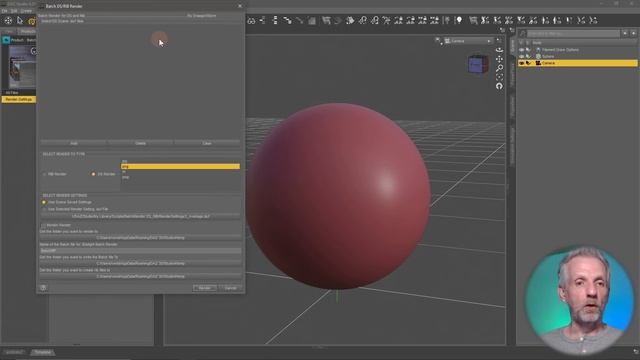The height and width of the screenshot is (360, 640).
Task: Select the Node Selection arrow tool
Action: (20, 20)
